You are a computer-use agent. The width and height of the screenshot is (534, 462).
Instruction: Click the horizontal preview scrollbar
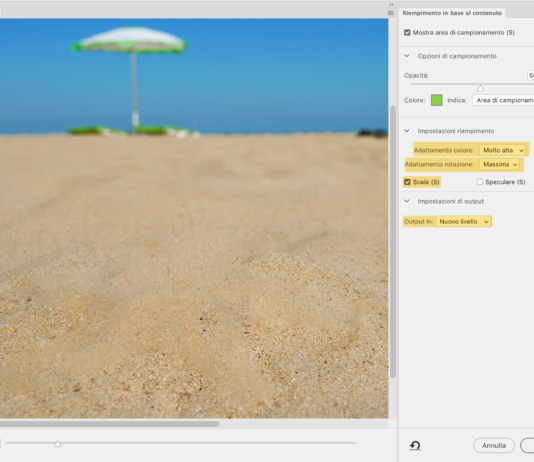(x=110, y=424)
